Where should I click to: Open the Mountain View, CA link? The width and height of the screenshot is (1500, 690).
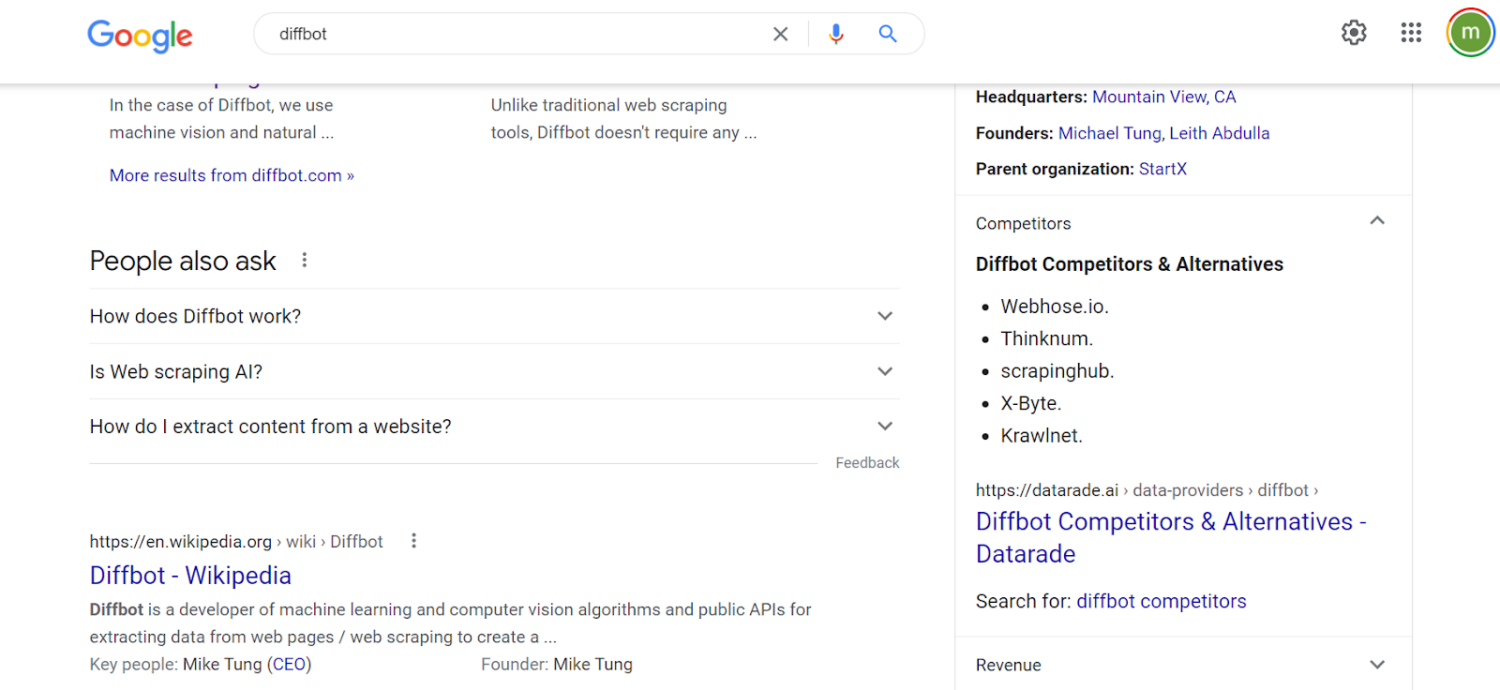point(1164,97)
